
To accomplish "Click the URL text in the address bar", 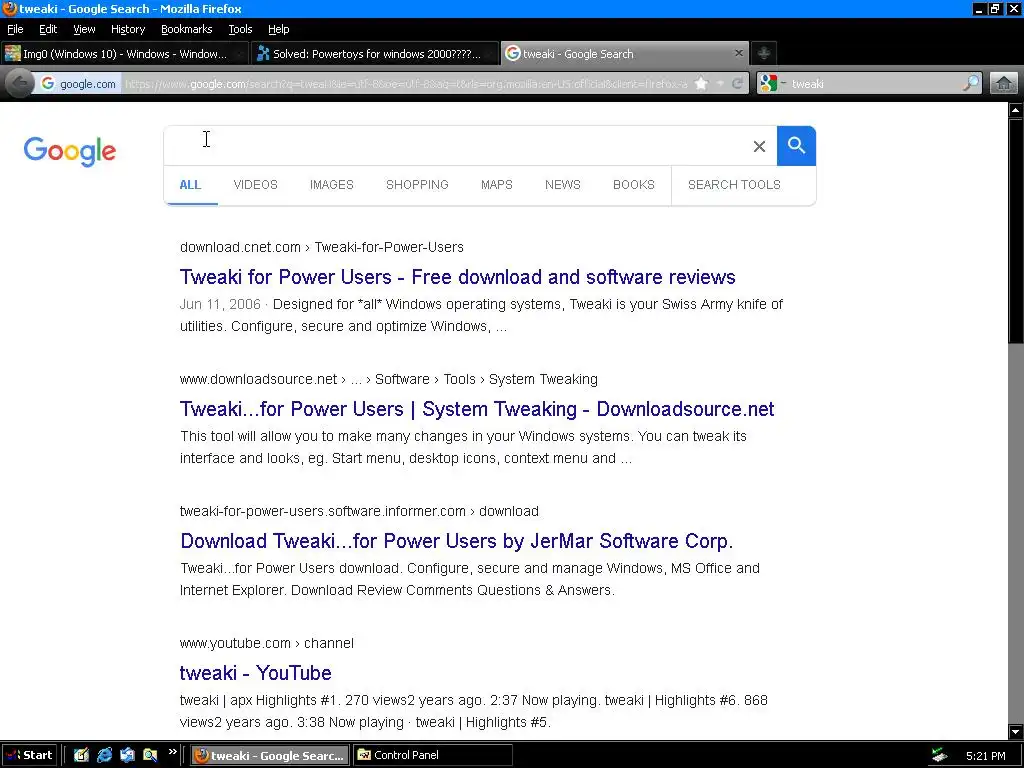I will 405,84.
